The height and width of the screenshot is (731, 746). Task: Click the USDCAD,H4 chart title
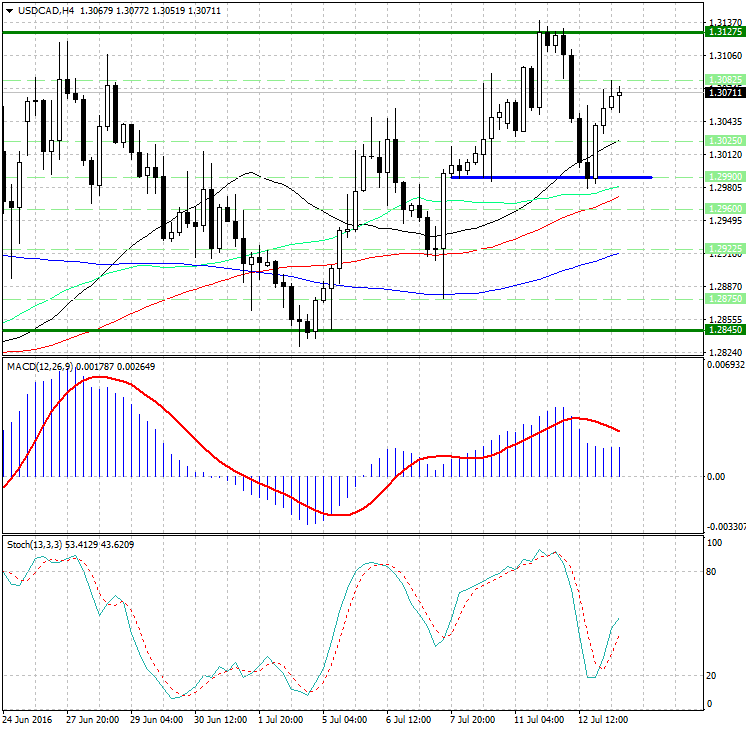40,10
